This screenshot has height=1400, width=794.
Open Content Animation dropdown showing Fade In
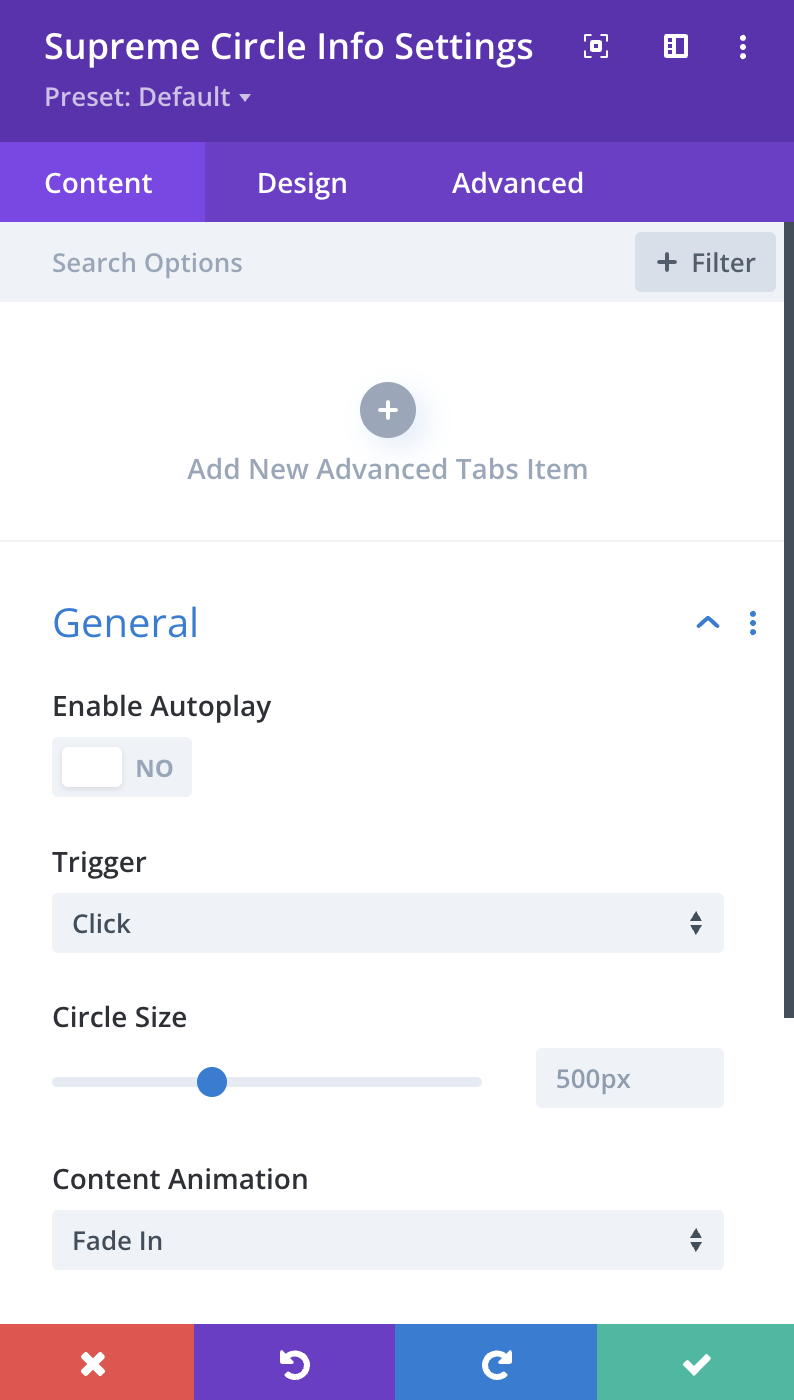388,1240
